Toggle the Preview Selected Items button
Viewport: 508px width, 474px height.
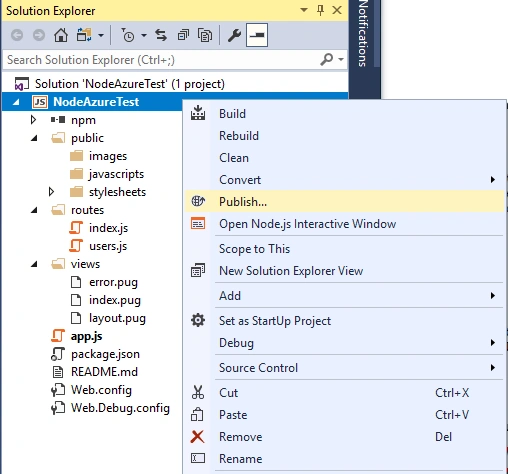tap(257, 35)
